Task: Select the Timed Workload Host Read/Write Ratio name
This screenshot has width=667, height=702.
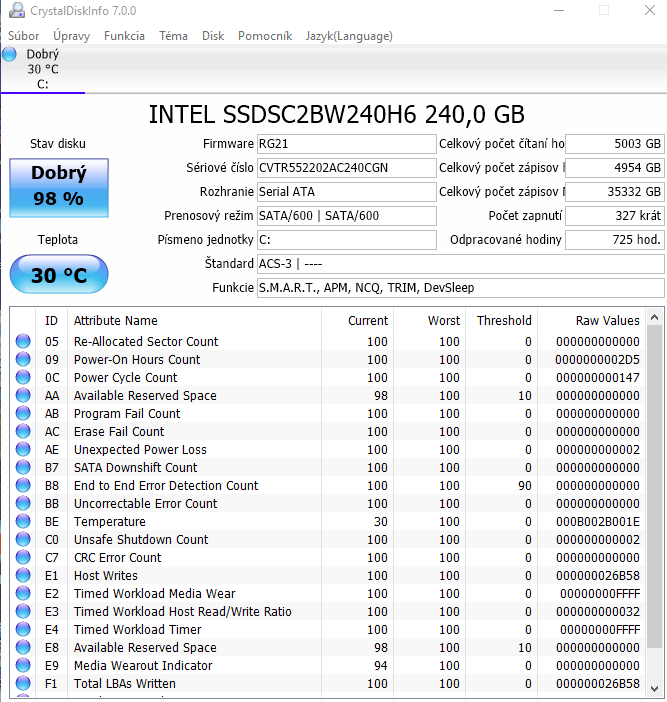Action: click(183, 611)
